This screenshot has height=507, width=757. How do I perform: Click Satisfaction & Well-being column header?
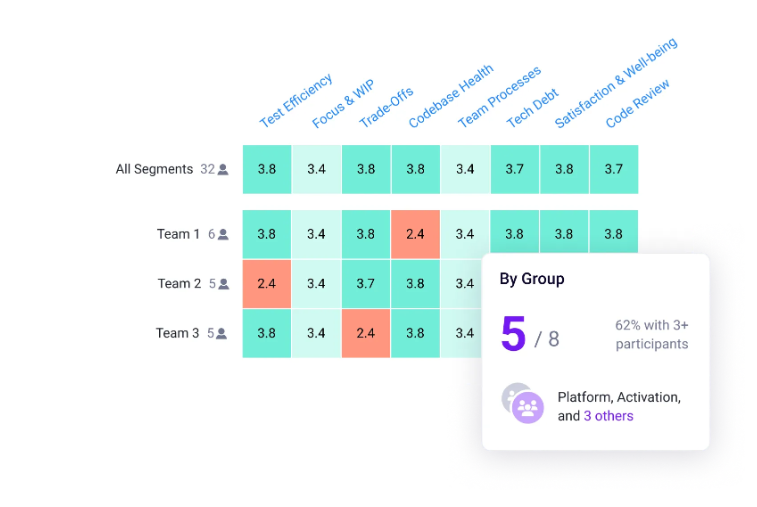615,83
